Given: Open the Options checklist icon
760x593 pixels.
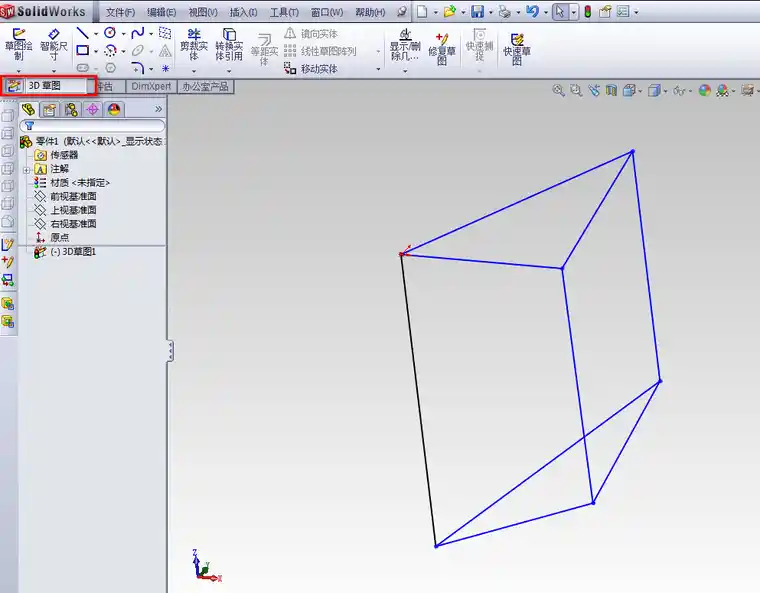Looking at the screenshot, I should click(623, 12).
